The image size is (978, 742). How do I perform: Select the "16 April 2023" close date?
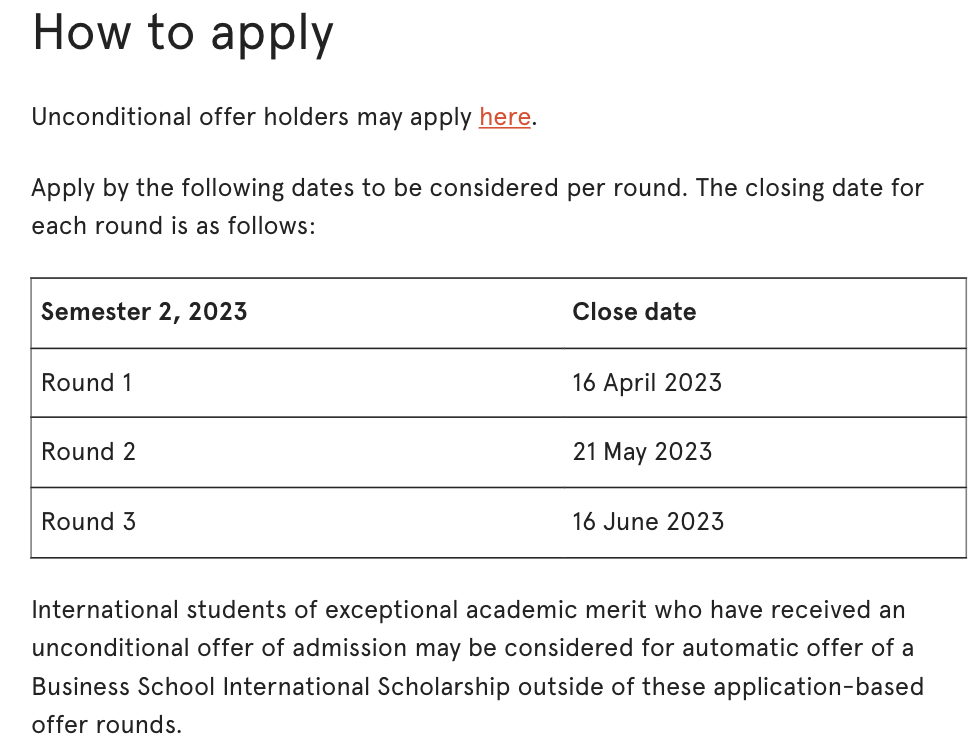click(x=647, y=383)
